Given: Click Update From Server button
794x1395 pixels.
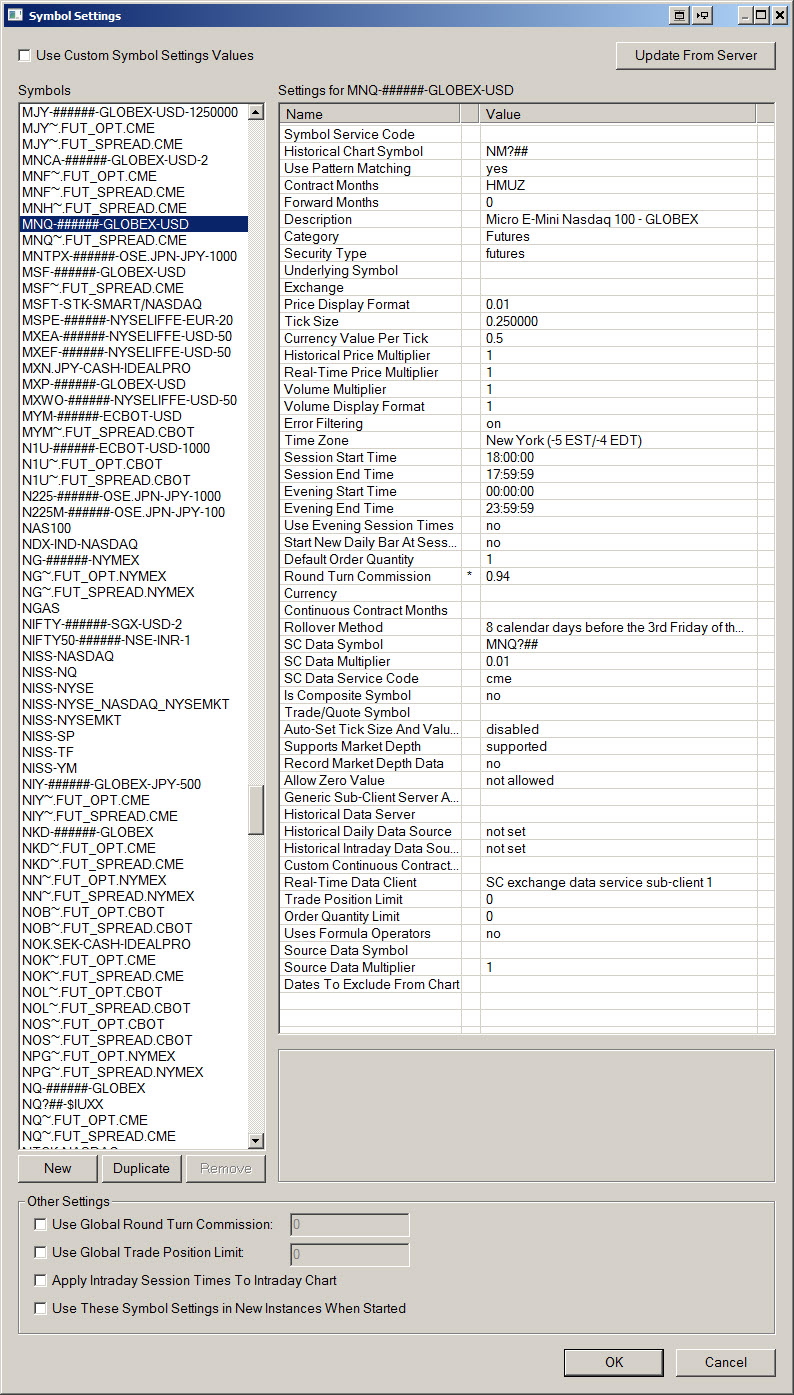Looking at the screenshot, I should 696,55.
